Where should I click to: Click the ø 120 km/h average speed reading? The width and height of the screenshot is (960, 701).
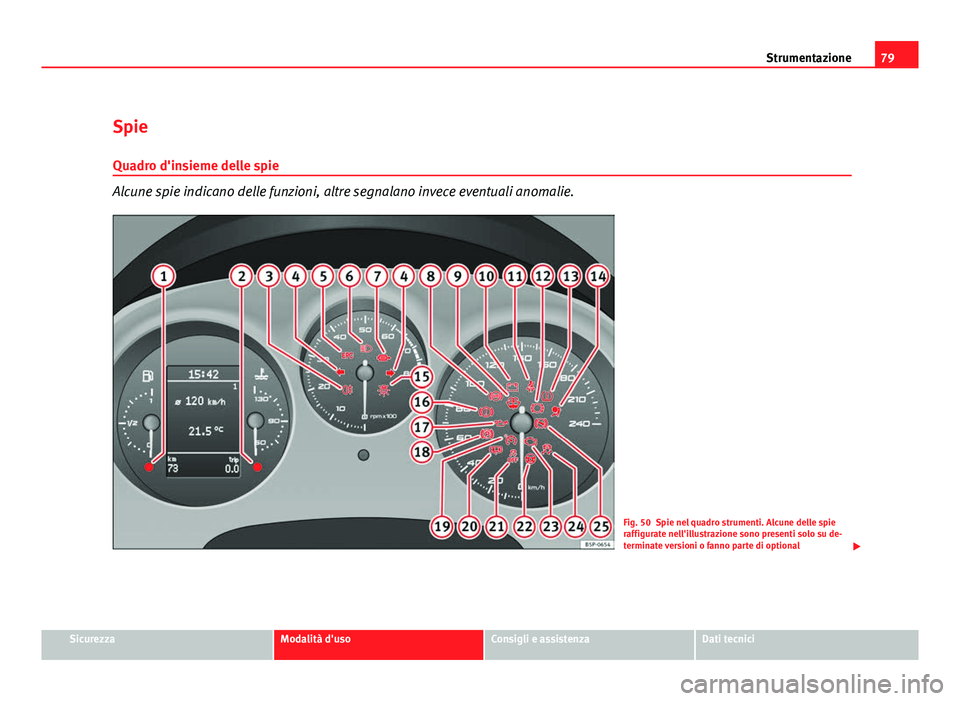click(200, 401)
